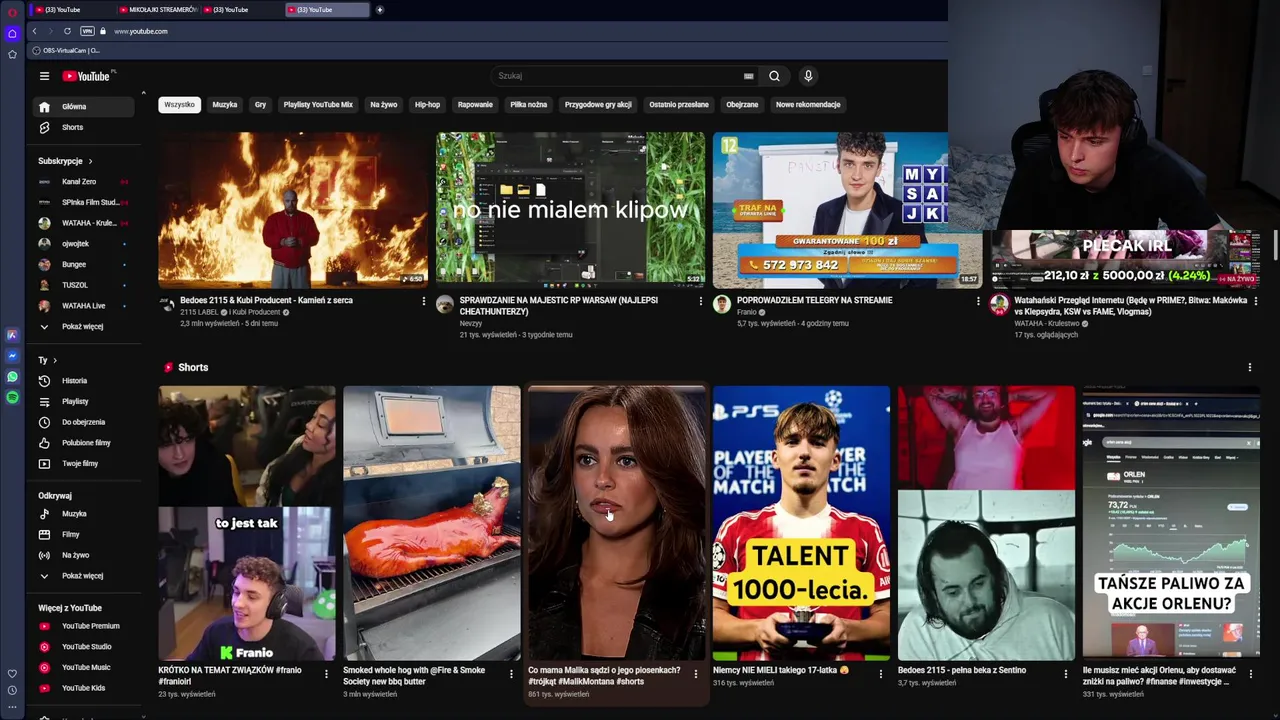Open options menu for Poprowadziłem Telegry video
This screenshot has width=1280, height=720.
[978, 301]
